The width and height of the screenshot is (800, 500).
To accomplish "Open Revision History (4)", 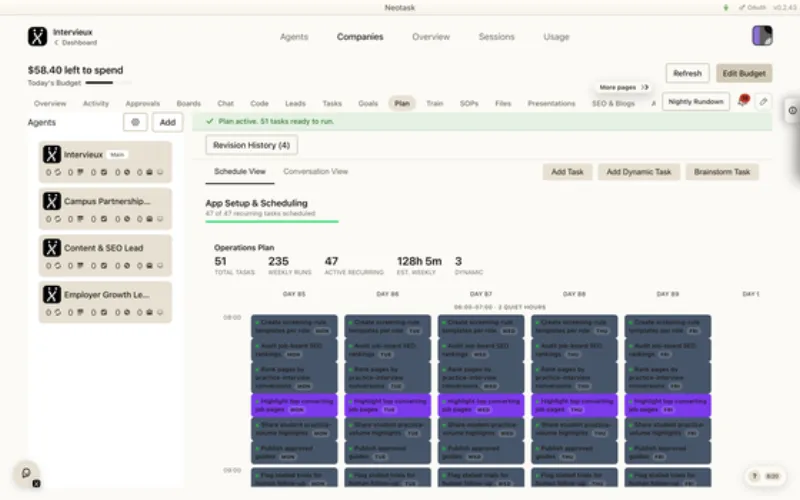I will pyautogui.click(x=252, y=145).
